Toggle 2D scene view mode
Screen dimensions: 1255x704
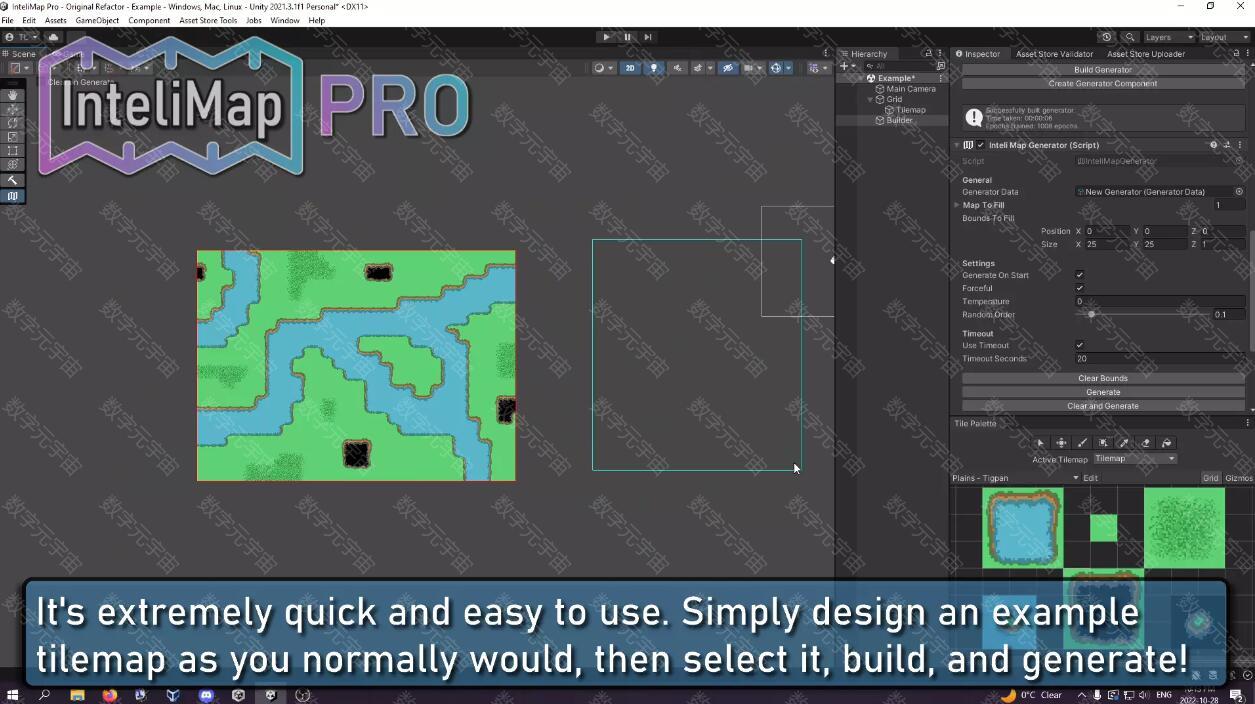tap(630, 68)
